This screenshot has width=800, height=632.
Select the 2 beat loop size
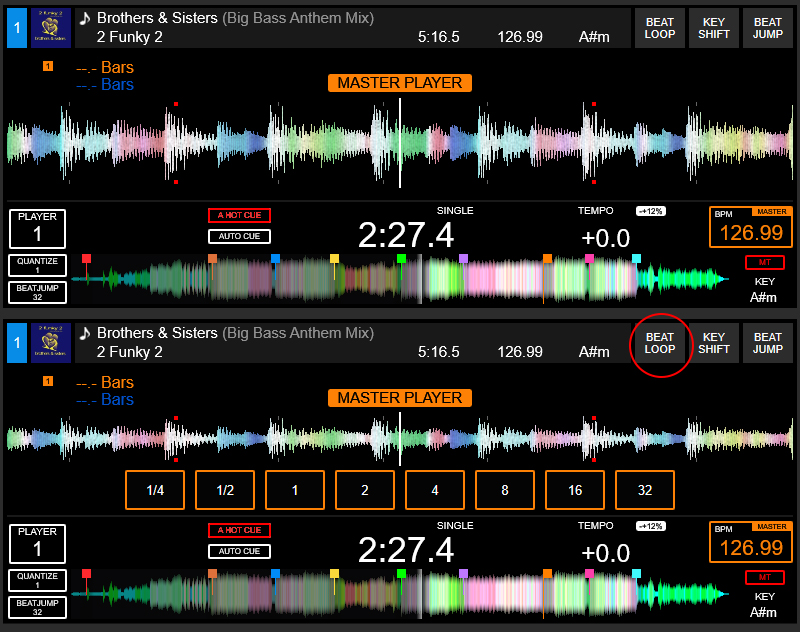(x=365, y=490)
